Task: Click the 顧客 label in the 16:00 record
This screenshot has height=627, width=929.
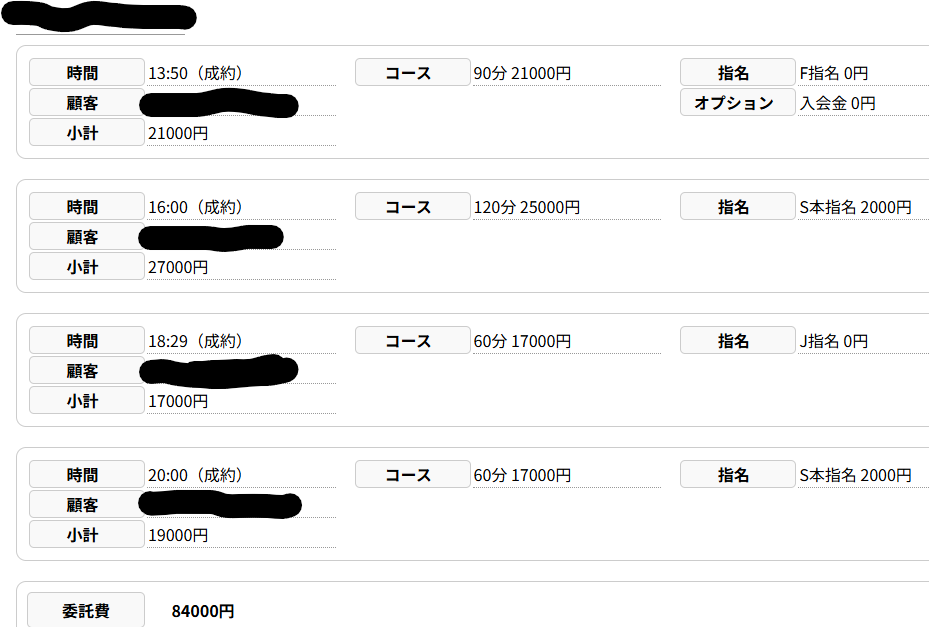Action: pos(86,237)
